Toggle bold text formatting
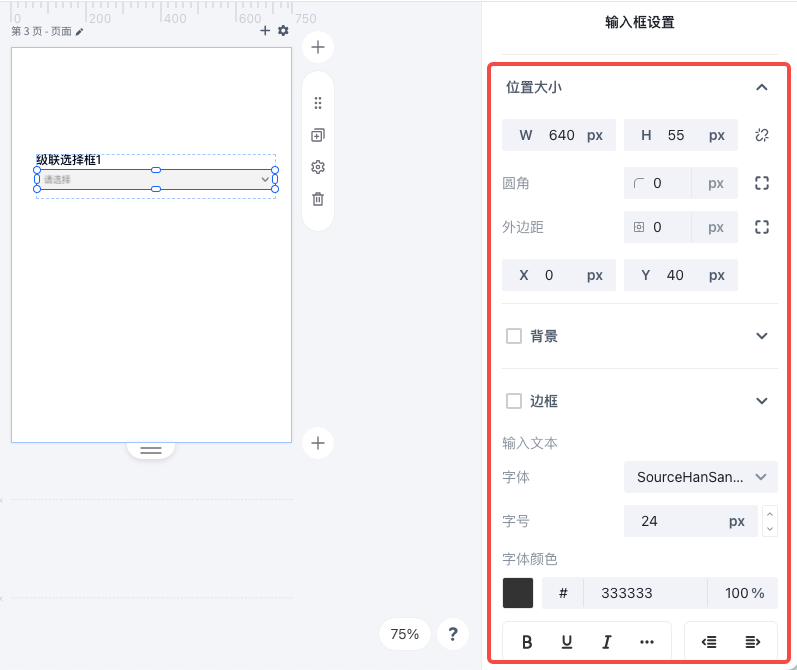This screenshot has width=797, height=670. click(527, 642)
